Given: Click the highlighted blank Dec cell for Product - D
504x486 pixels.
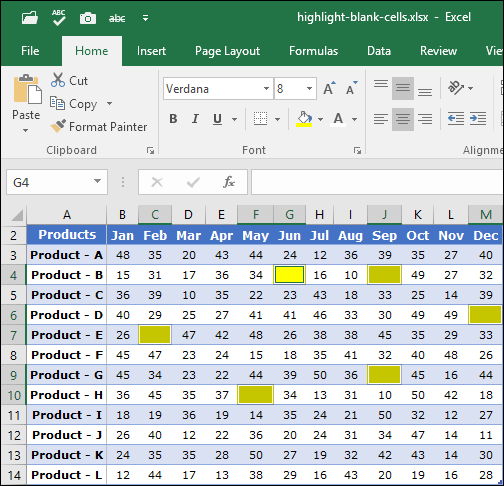Looking at the screenshot, I should click(485, 315).
